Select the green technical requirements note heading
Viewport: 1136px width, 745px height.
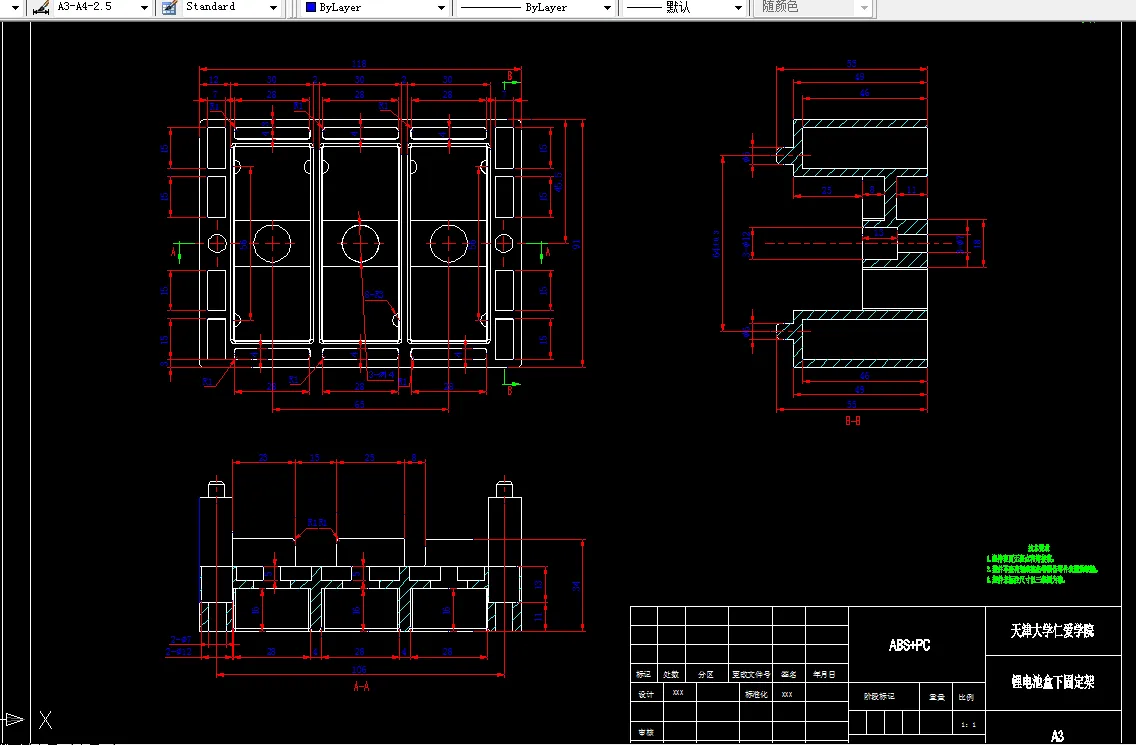pos(1039,548)
